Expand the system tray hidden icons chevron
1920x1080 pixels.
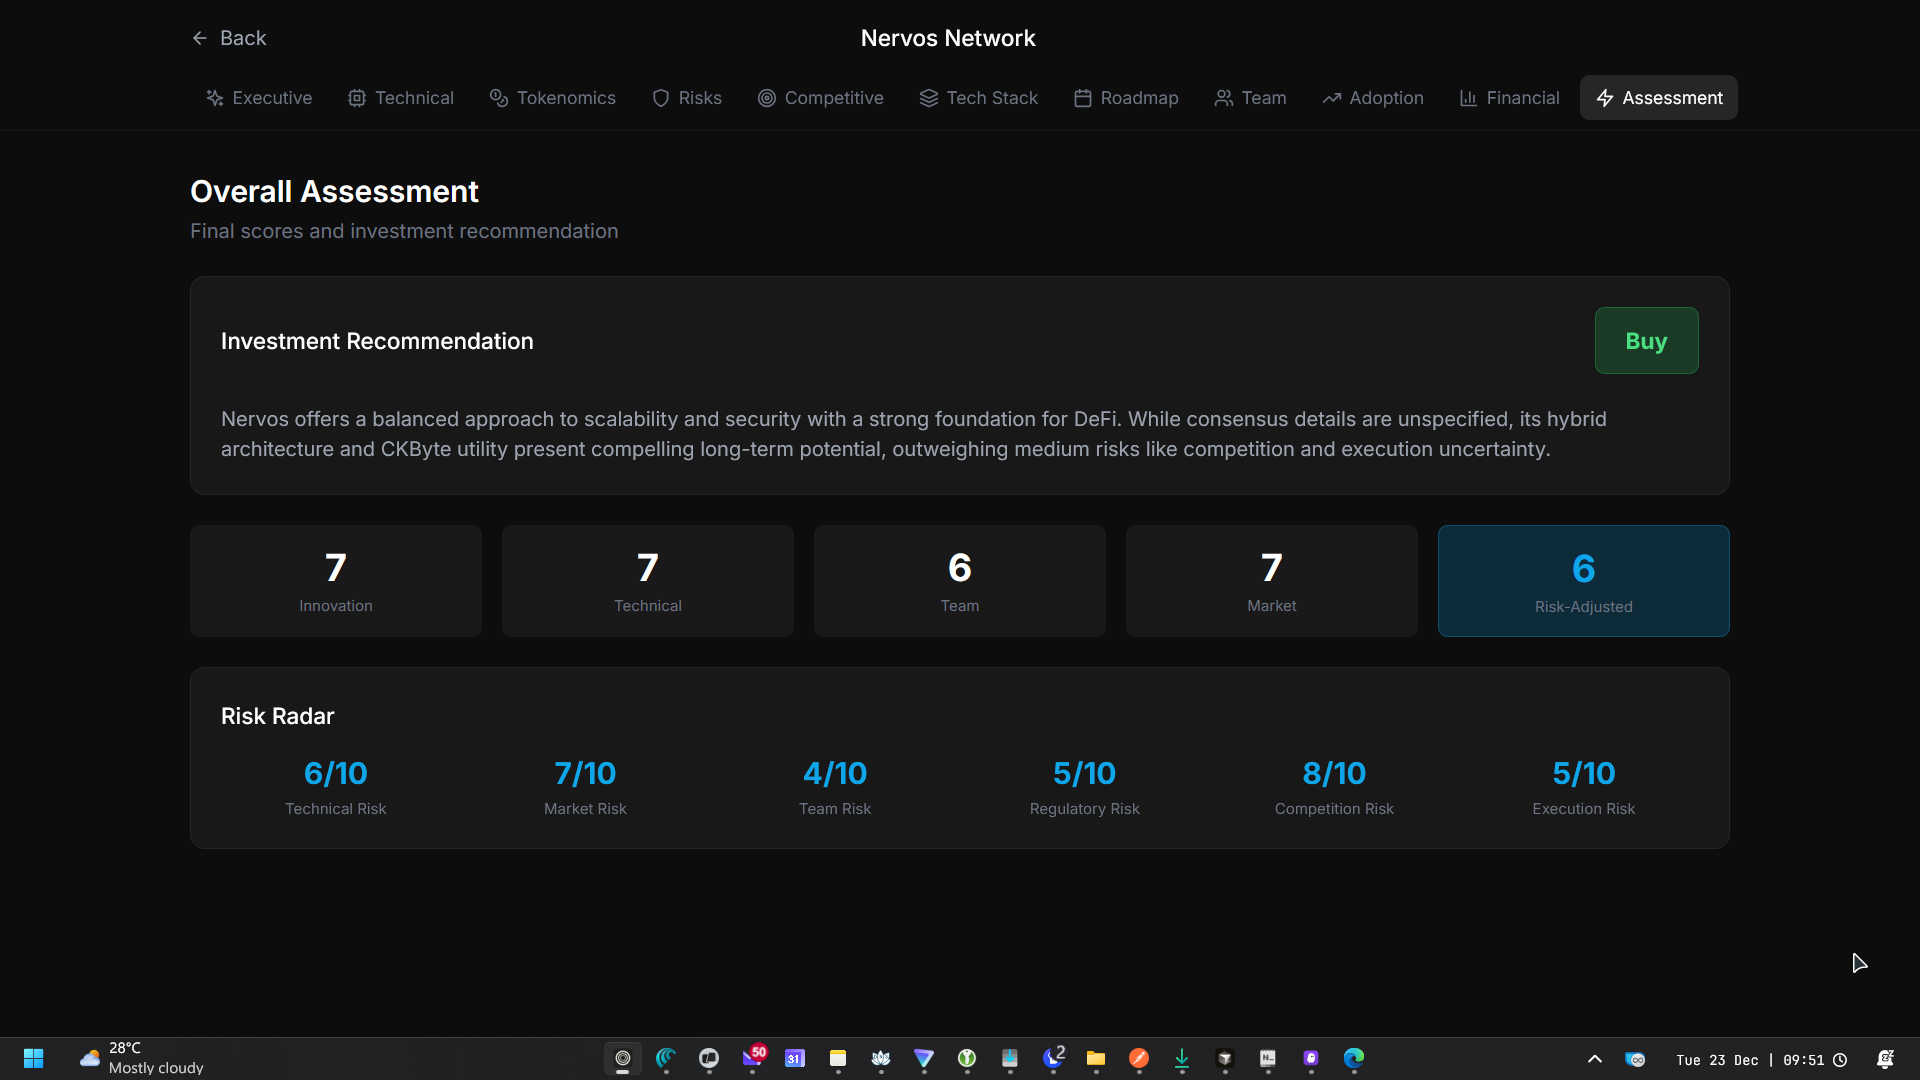click(1595, 1059)
